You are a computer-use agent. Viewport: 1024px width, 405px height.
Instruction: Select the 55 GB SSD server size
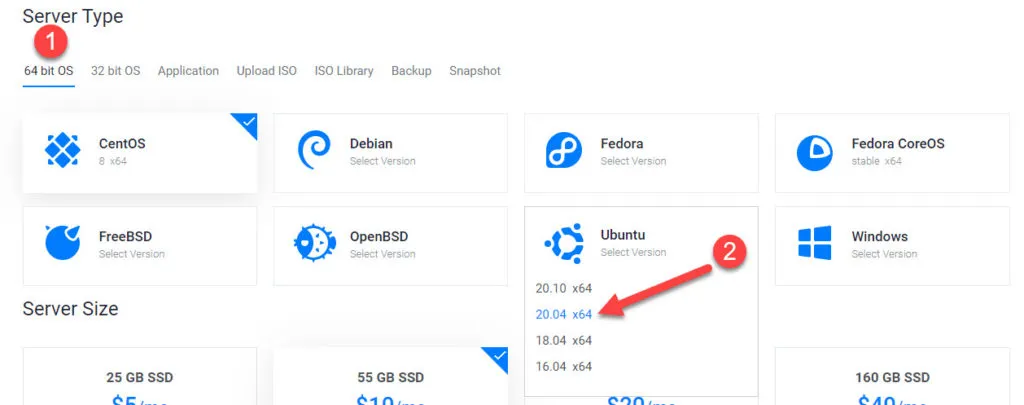coord(391,378)
